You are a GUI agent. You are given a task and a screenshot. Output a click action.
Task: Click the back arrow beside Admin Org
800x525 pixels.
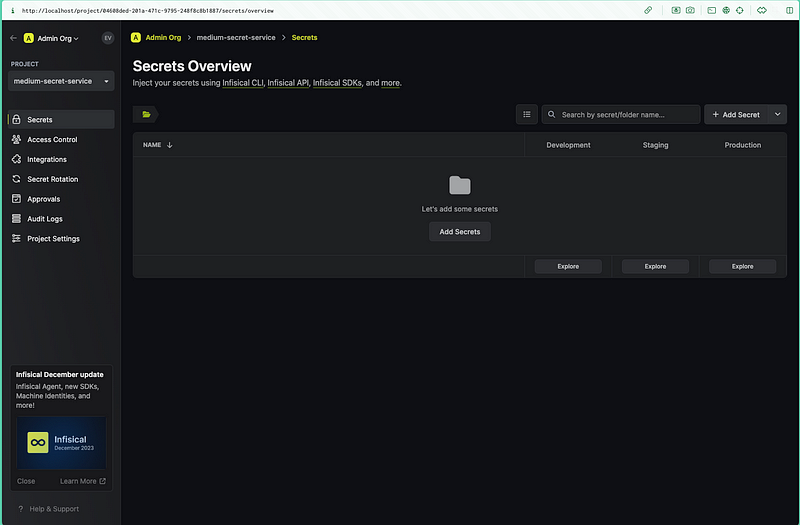point(13,38)
